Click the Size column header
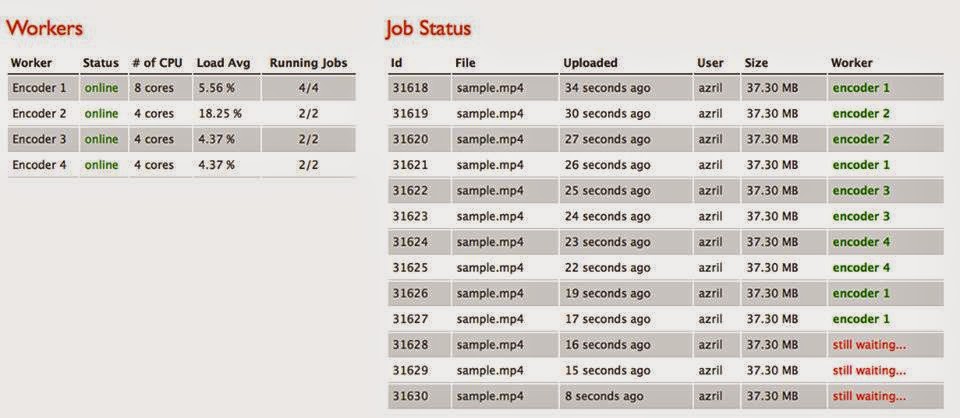This screenshot has width=960, height=418. pyautogui.click(x=756, y=62)
